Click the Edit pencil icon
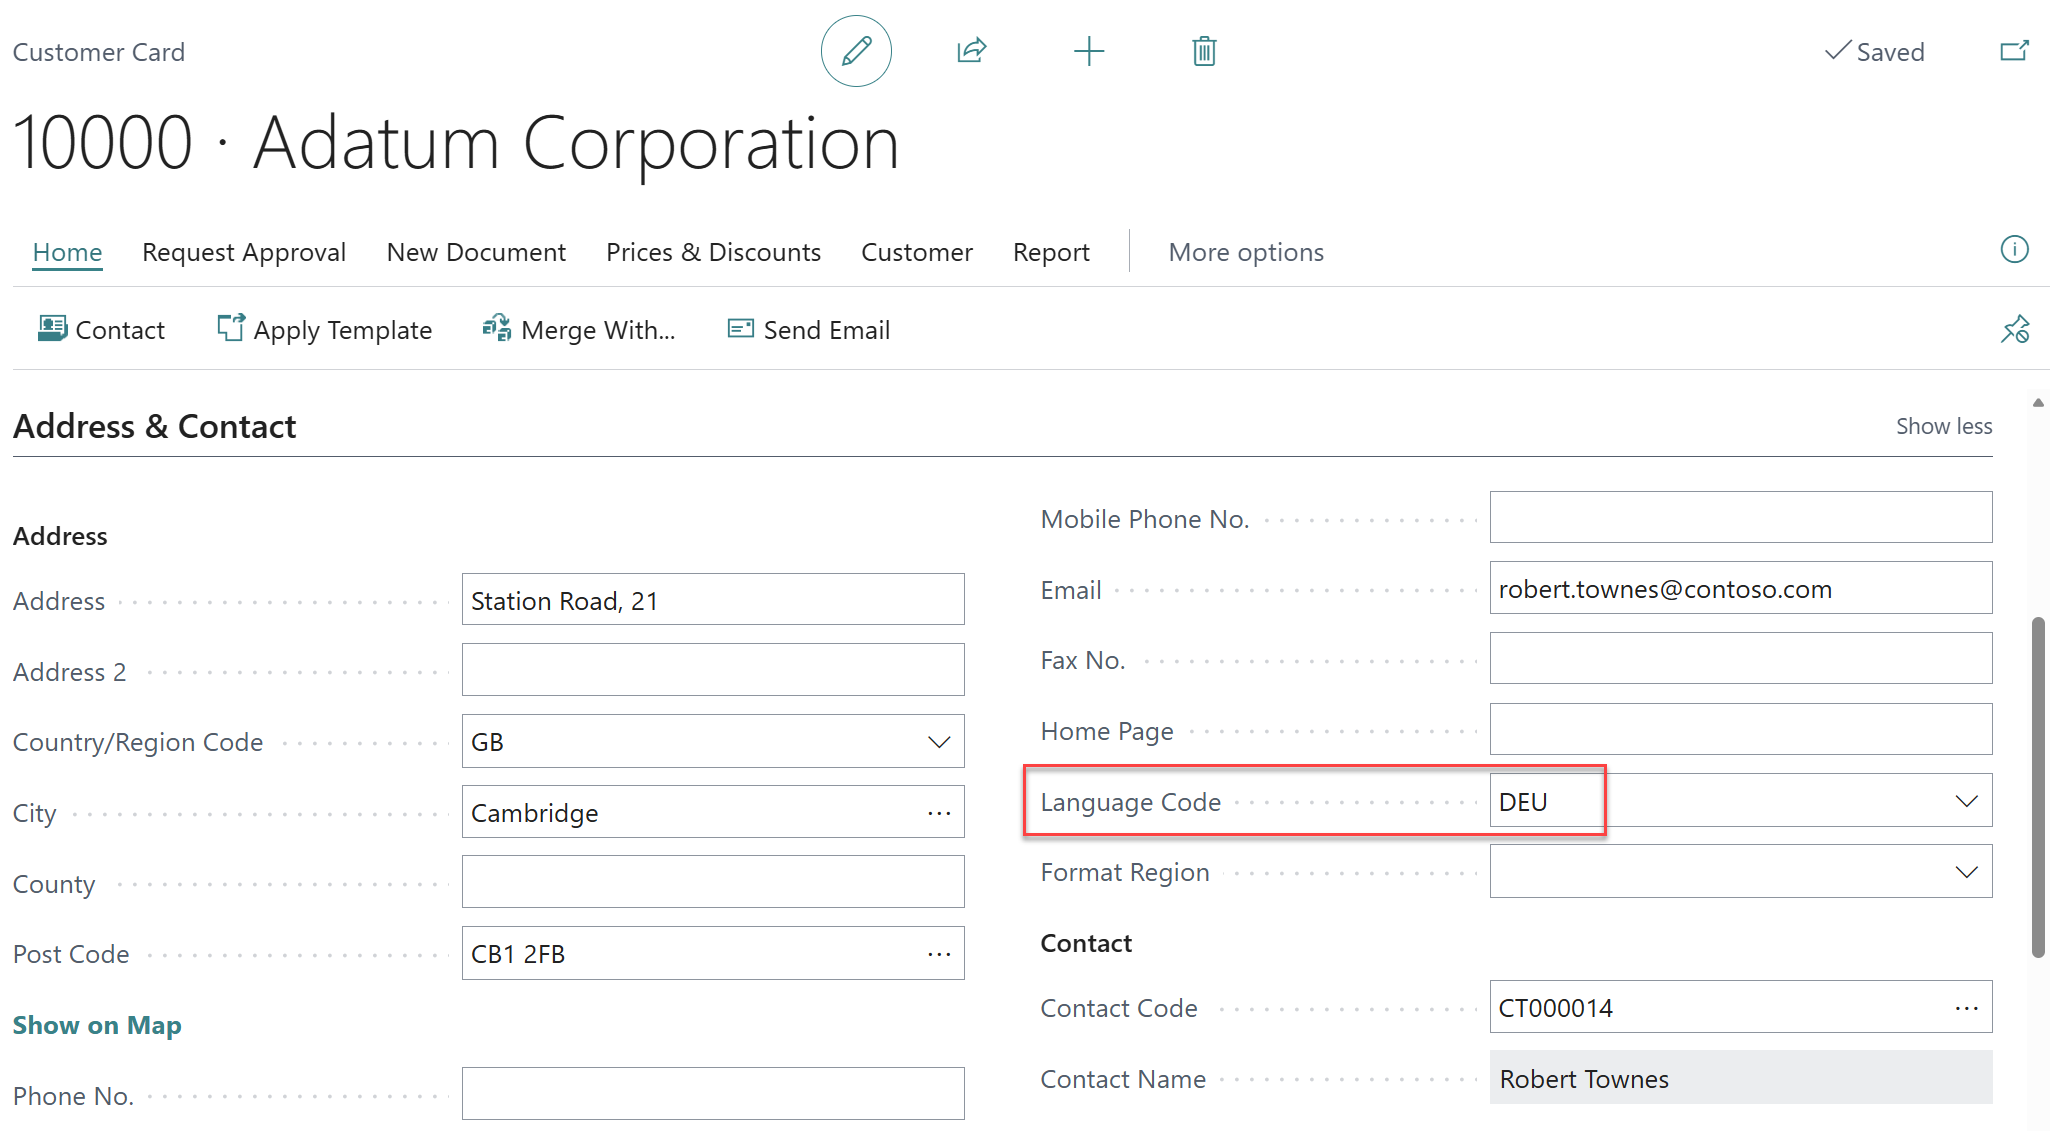Screen dimensions: 2069x1131 [x=856, y=51]
